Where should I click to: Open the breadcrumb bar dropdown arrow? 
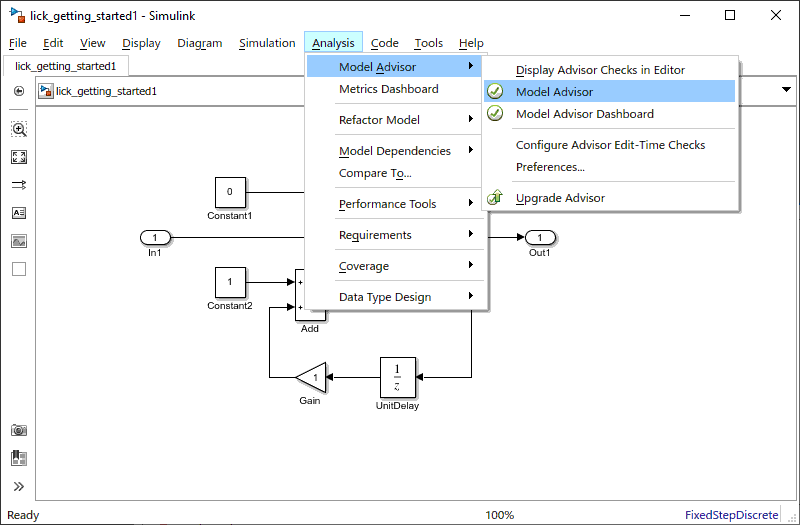click(786, 90)
